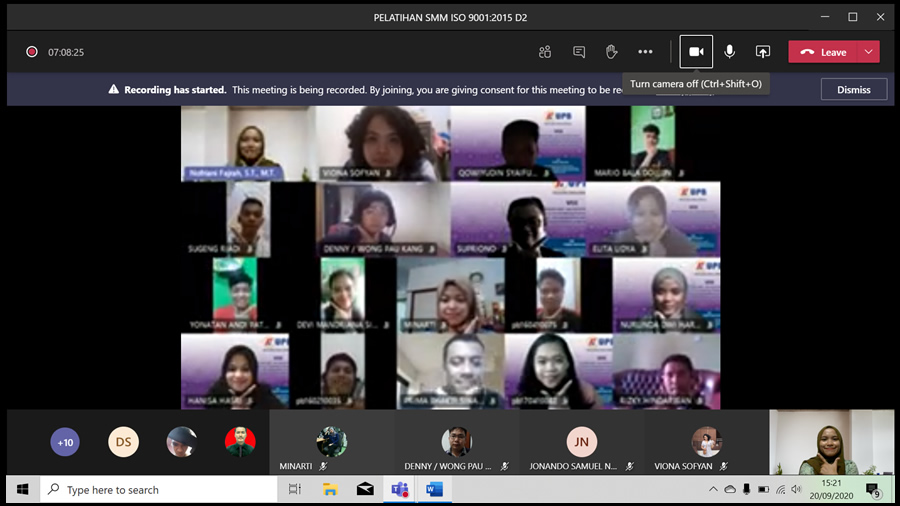900x506 pixels.
Task: Leave the meeting with the red button
Action: 824,52
